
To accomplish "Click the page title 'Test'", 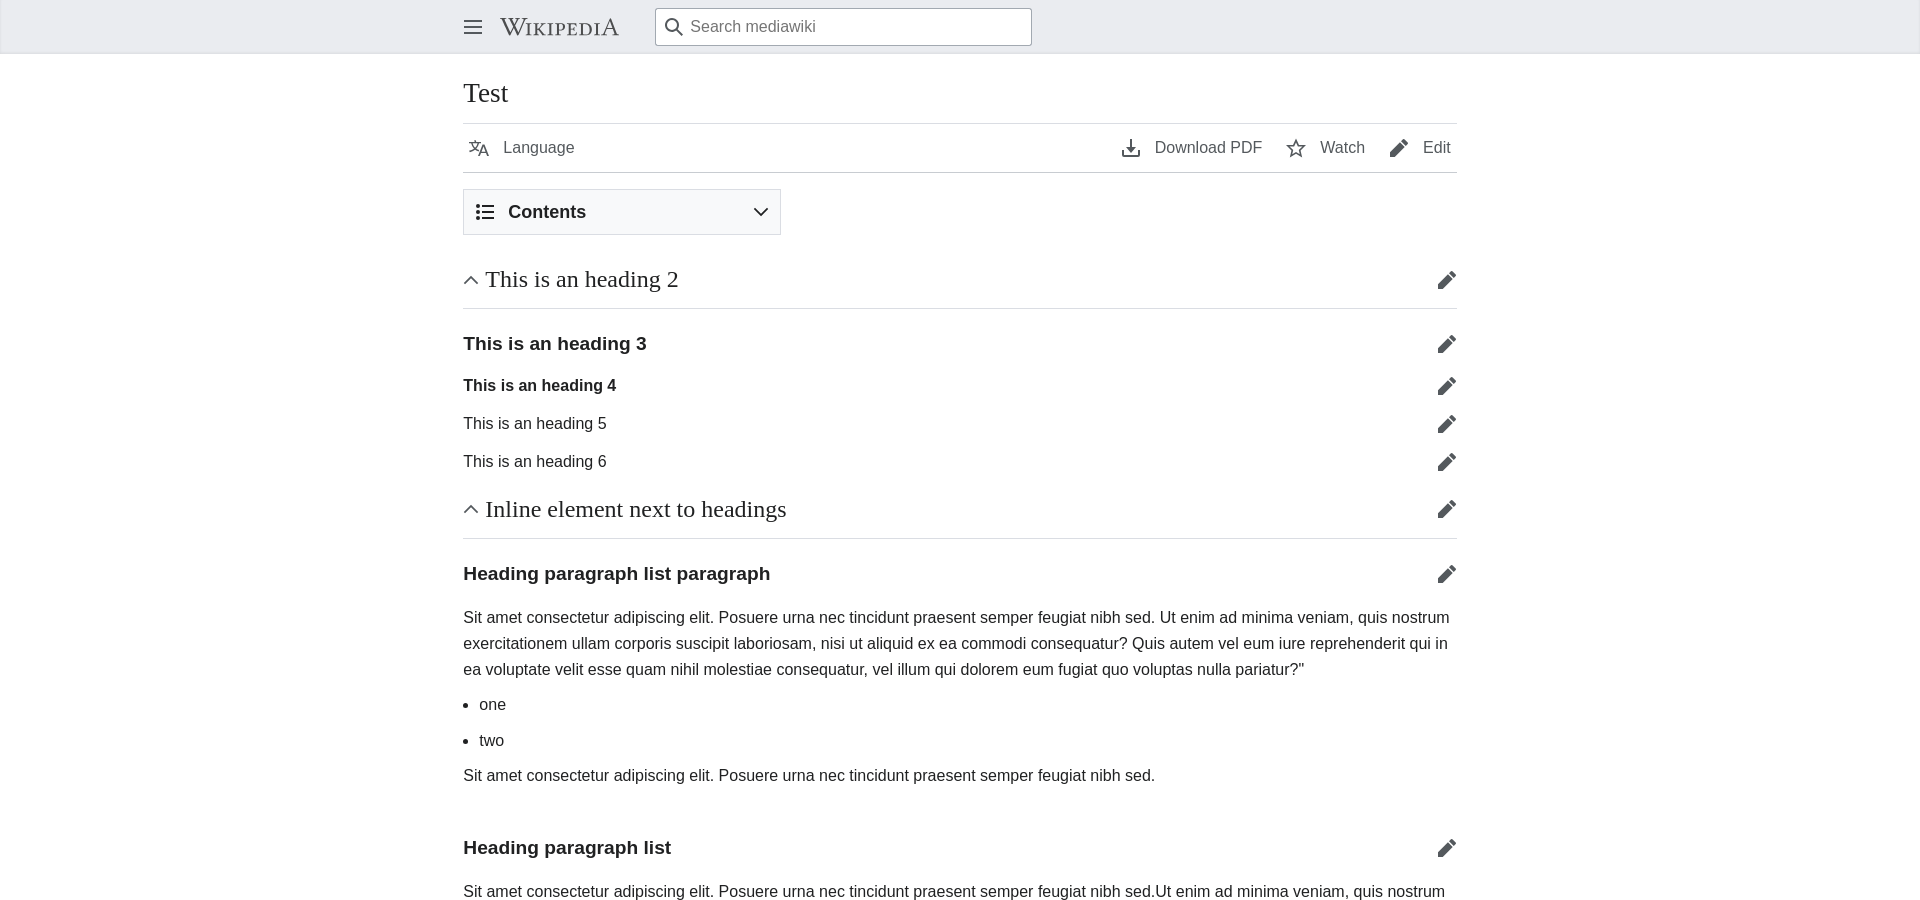I will 486,93.
